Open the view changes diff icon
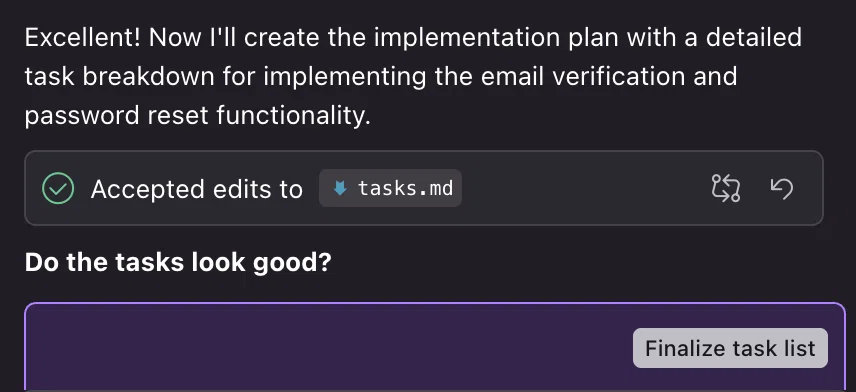Image resolution: width=856 pixels, height=392 pixels. point(726,188)
